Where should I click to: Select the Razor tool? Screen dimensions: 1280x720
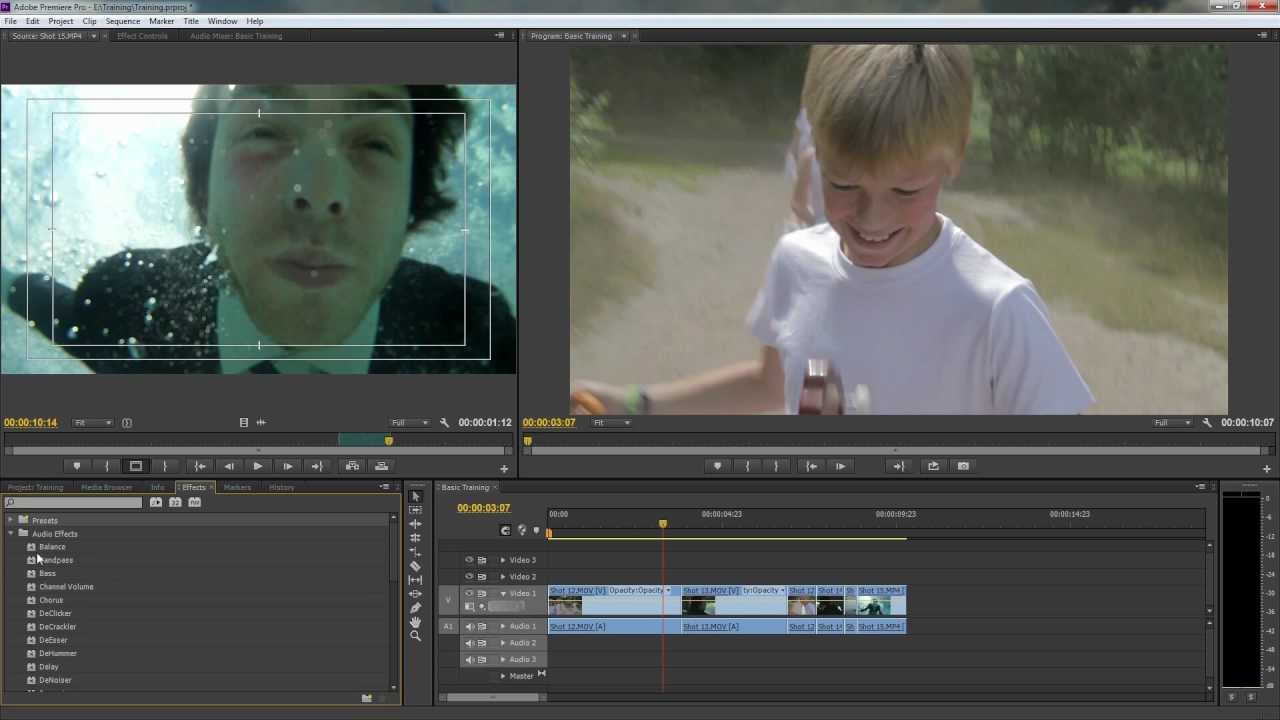[416, 566]
